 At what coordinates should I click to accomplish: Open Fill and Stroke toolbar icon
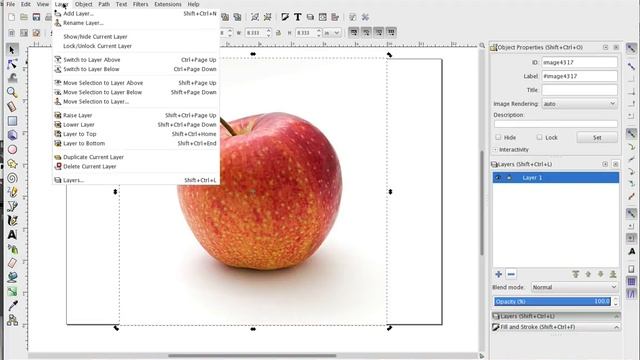click(285, 17)
